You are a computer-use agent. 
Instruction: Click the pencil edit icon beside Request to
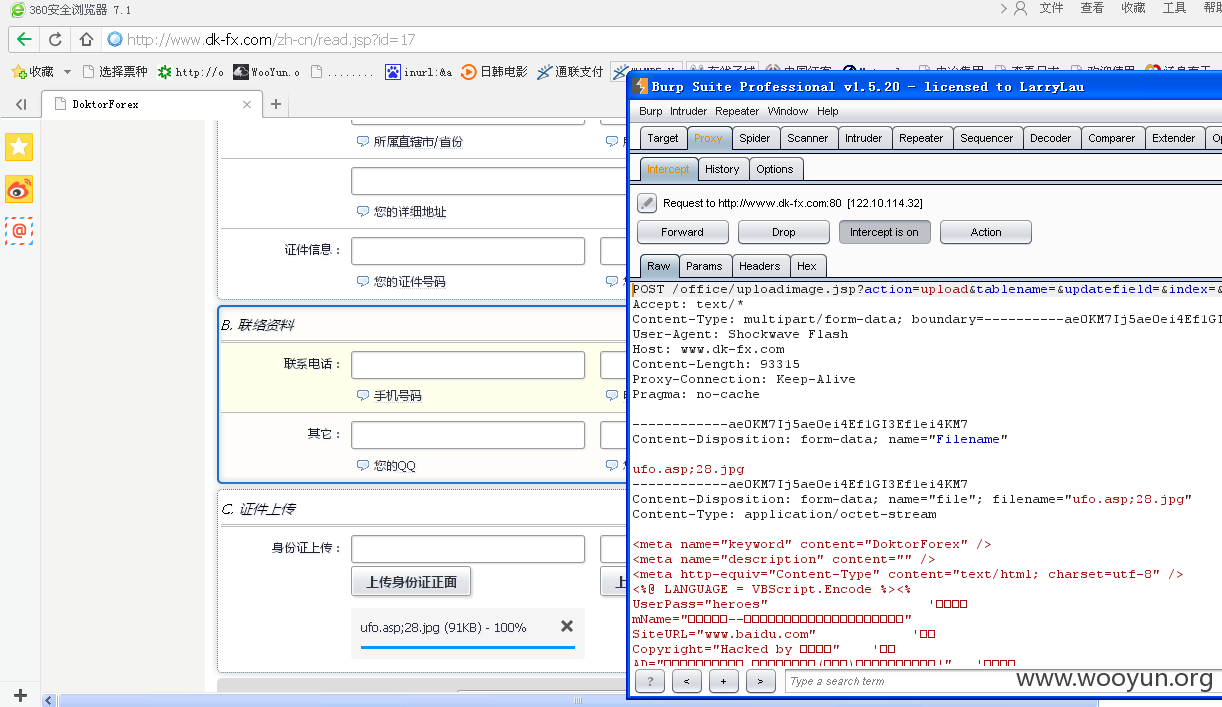(647, 203)
